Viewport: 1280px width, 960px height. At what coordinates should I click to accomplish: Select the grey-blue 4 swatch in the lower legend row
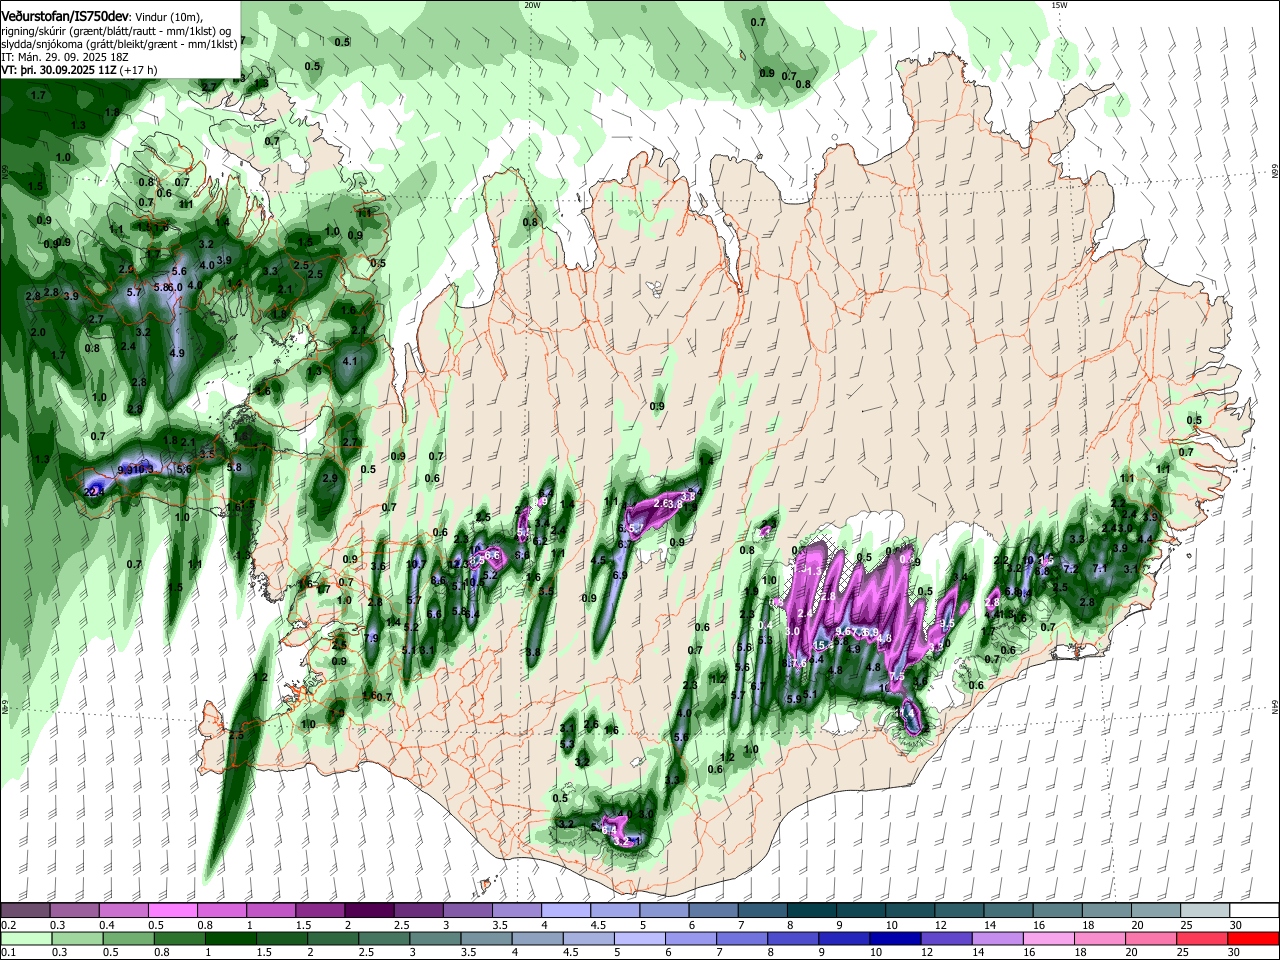pos(536,939)
